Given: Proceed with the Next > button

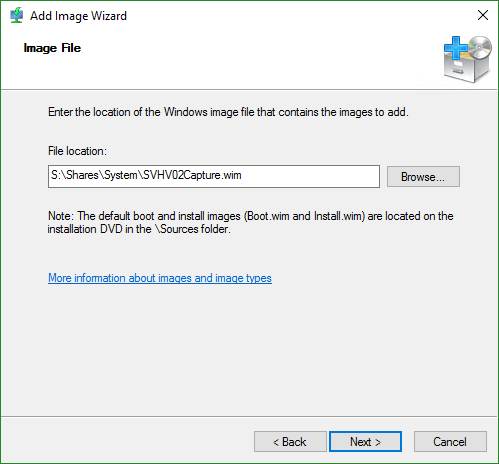Looking at the screenshot, I should tap(365, 442).
